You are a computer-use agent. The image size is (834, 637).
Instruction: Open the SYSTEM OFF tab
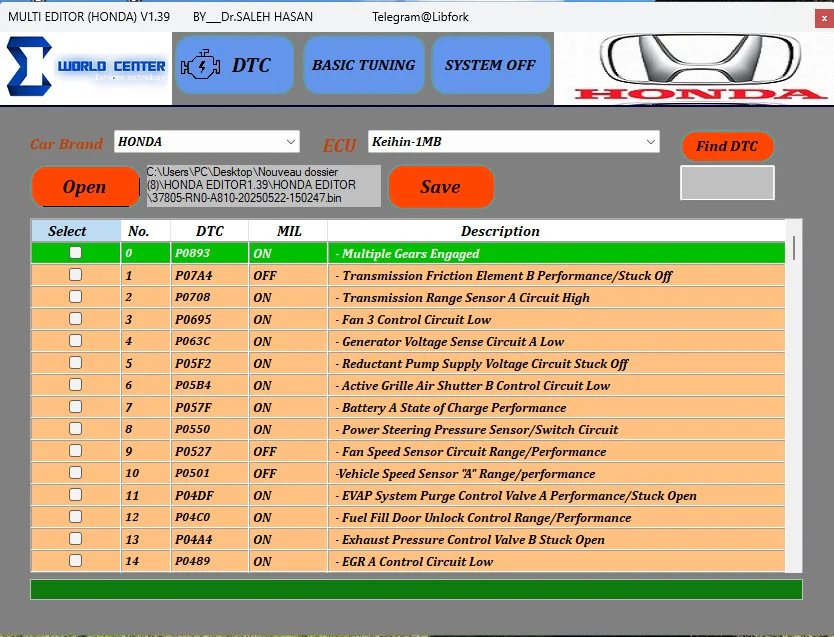coord(490,66)
